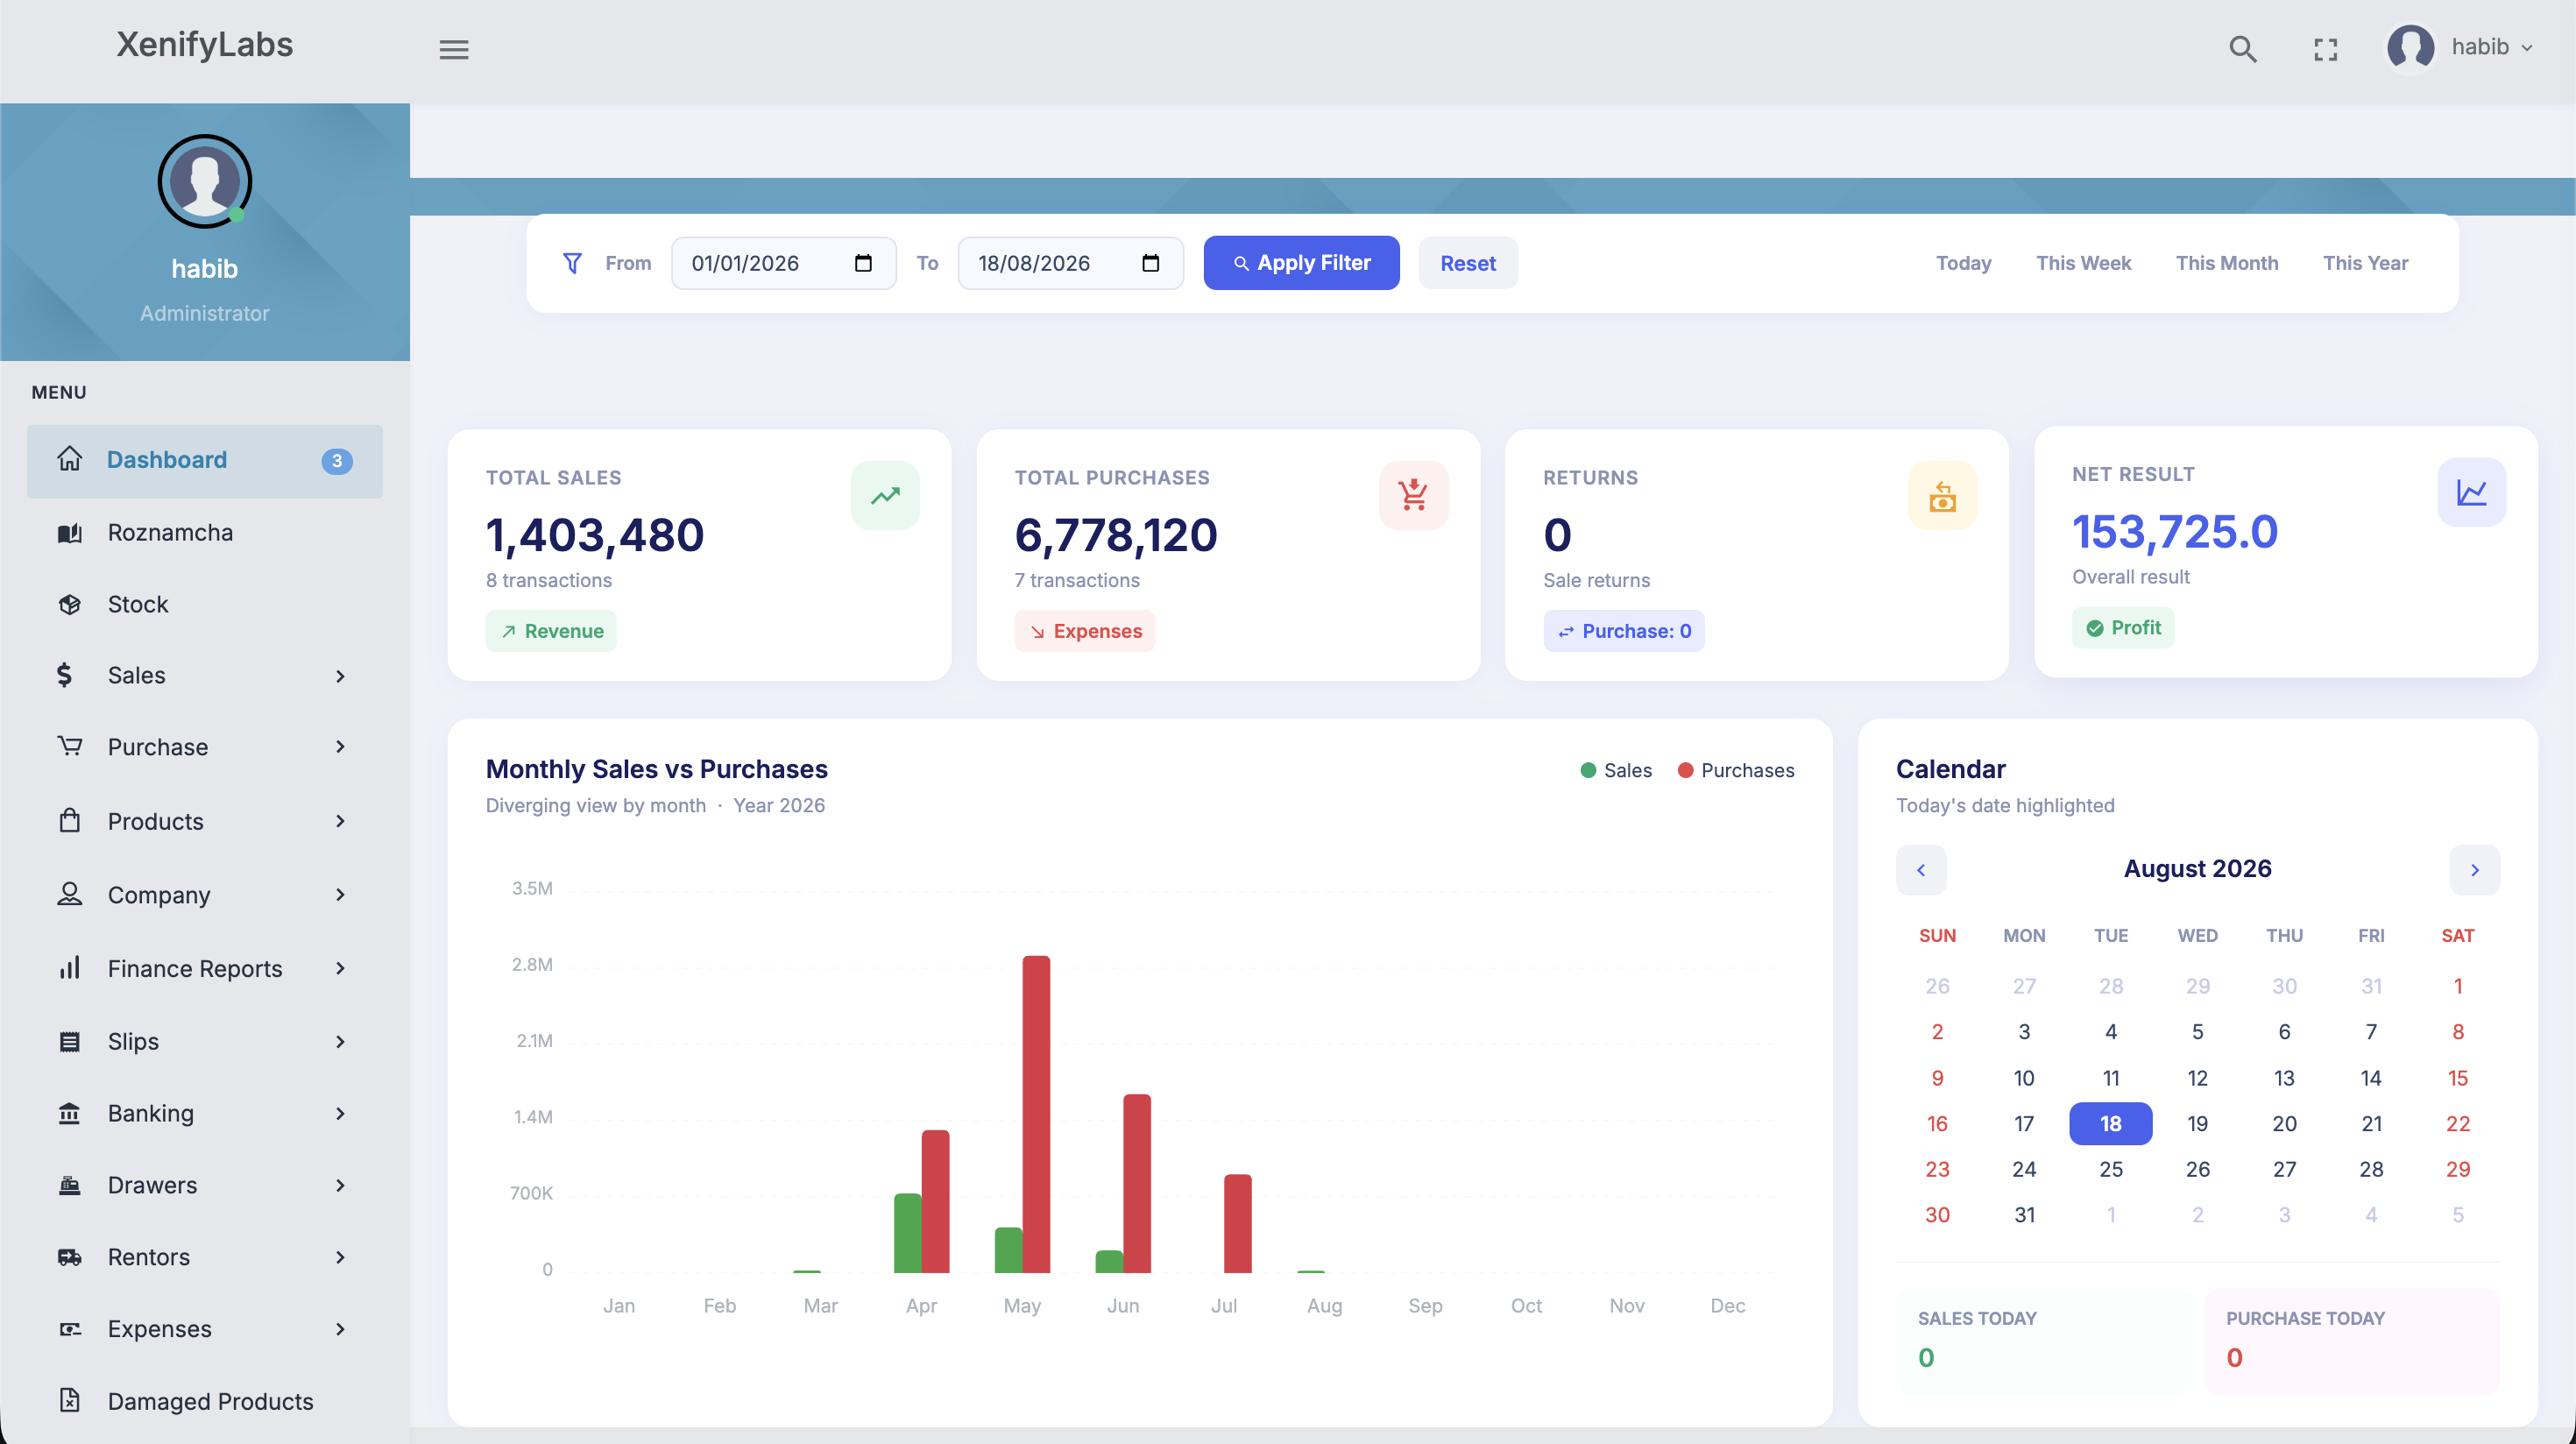Image resolution: width=2576 pixels, height=1444 pixels.
Task: Click the Stock cube icon
Action: pos(69,604)
